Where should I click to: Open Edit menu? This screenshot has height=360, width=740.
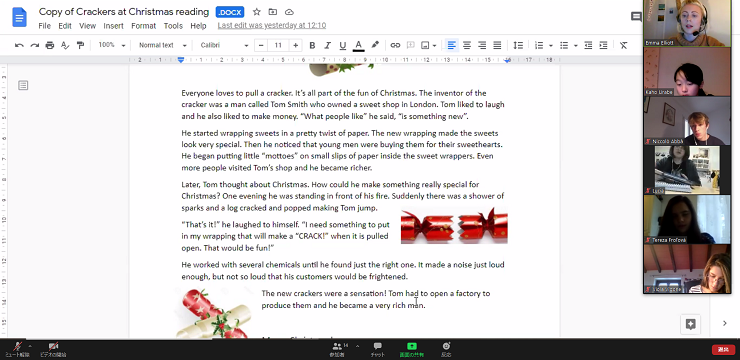tap(65, 26)
